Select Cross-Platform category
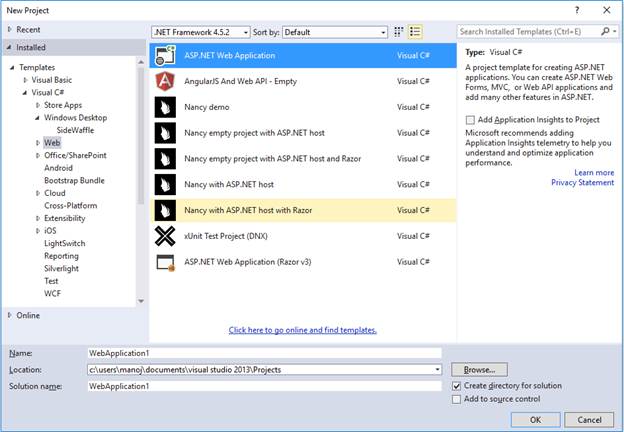 tap(70, 206)
